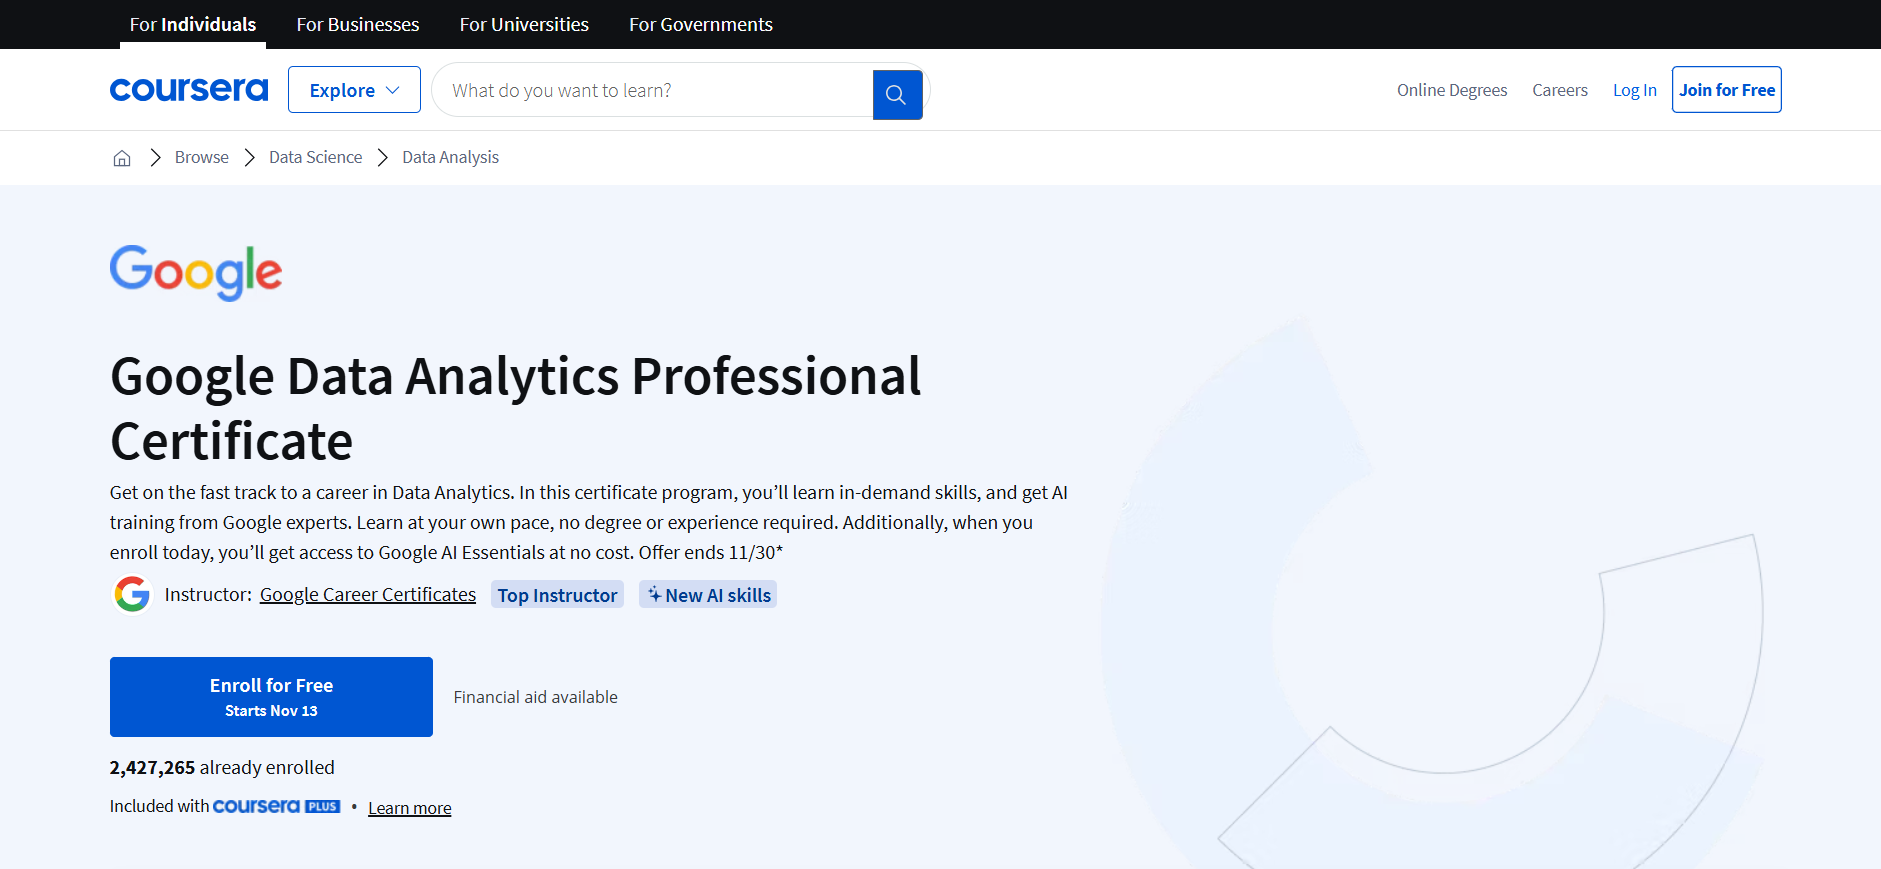Open the Data Science breadcrumb
1881x869 pixels.
316,157
